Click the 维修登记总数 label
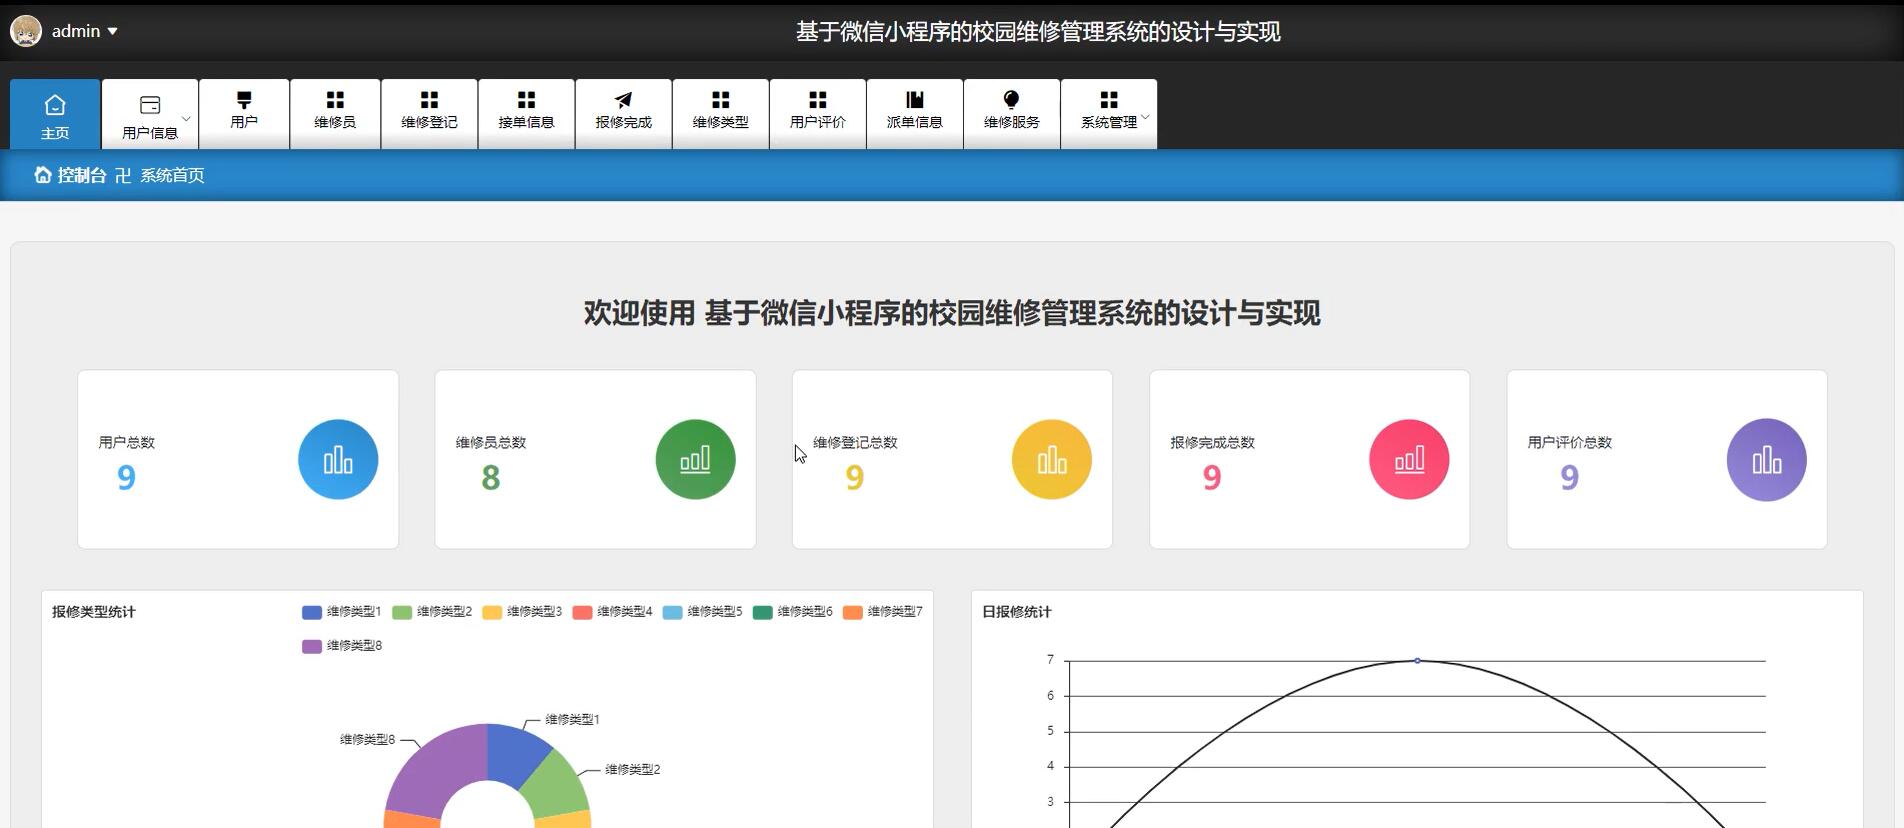 tap(855, 442)
